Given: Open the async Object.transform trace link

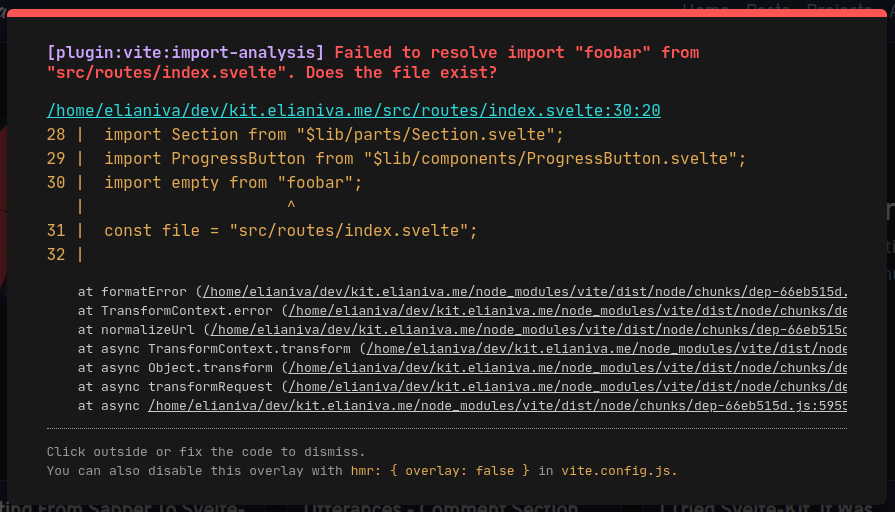Looking at the screenshot, I should 566,368.
